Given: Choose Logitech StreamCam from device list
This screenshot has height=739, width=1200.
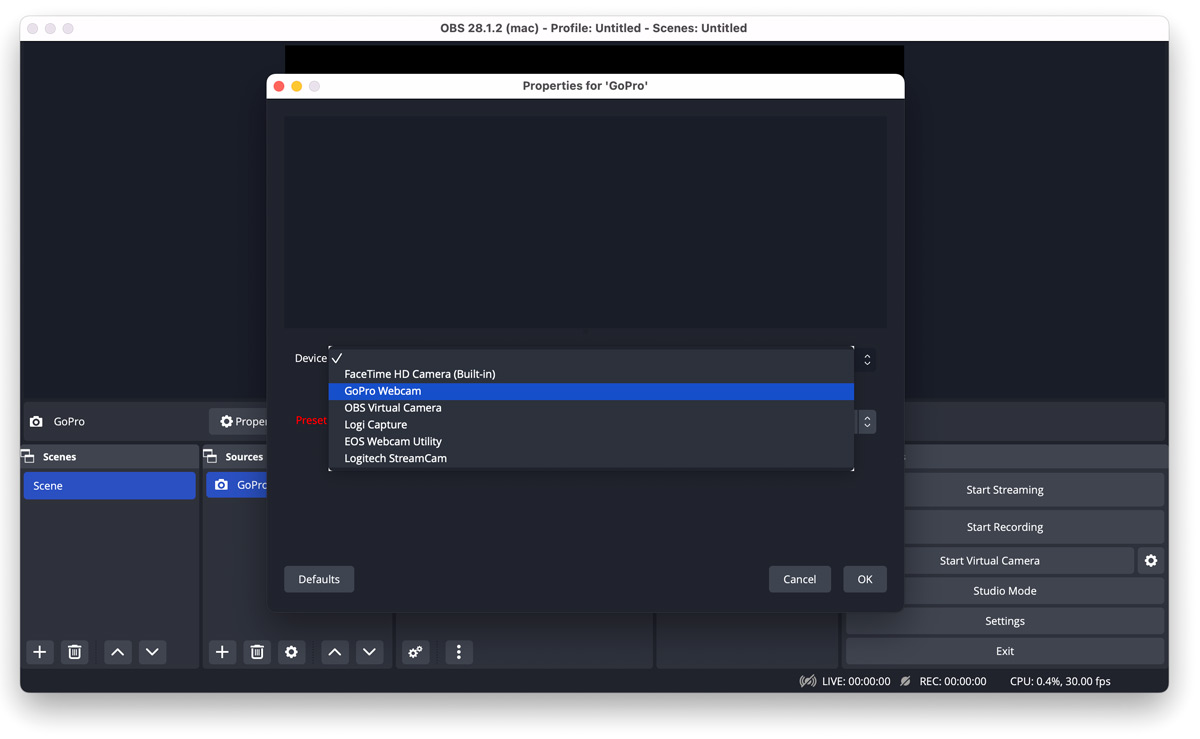Looking at the screenshot, I should click(395, 458).
